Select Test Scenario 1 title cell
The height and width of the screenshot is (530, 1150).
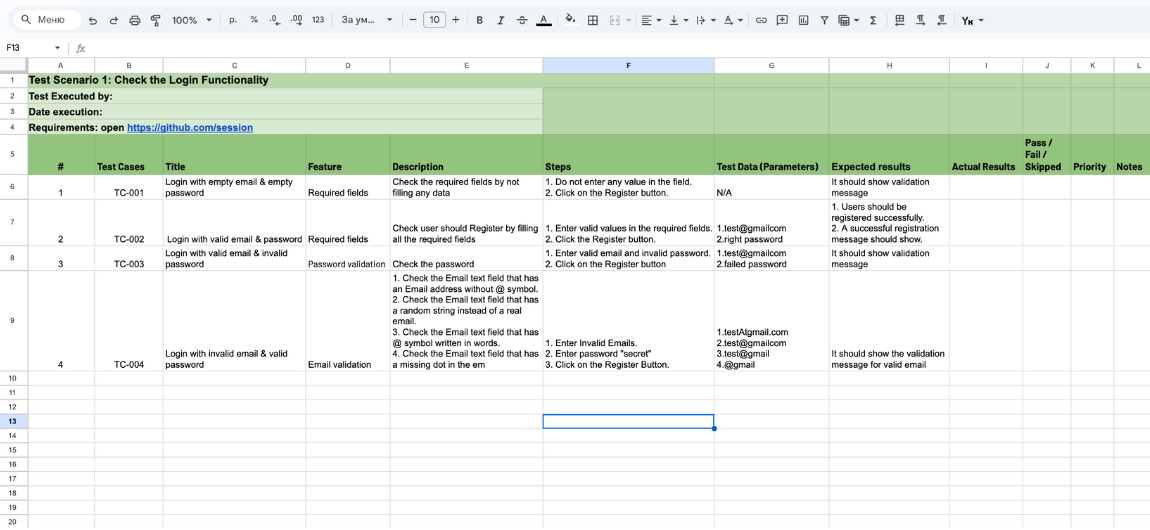(x=285, y=80)
